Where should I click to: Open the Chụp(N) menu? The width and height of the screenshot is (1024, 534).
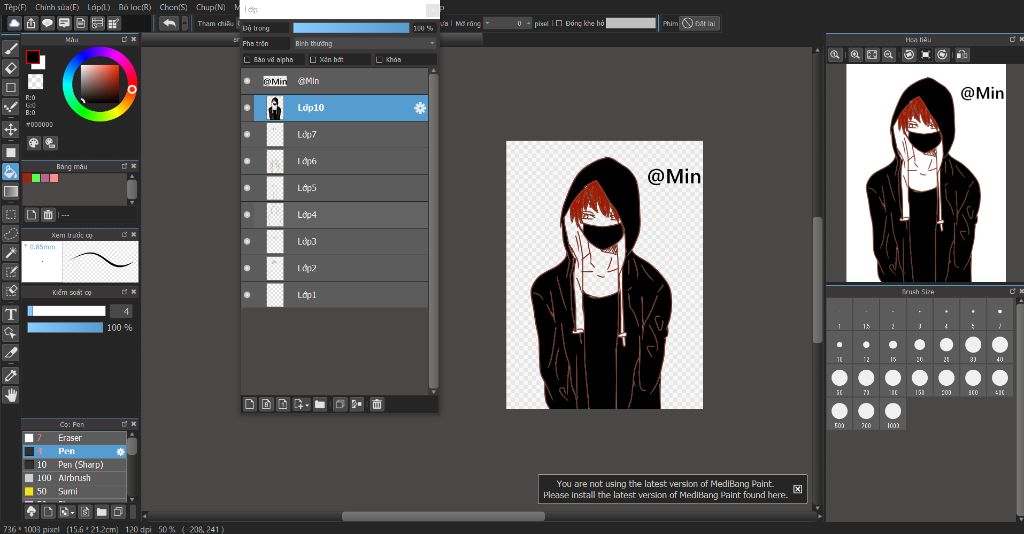pos(210,7)
